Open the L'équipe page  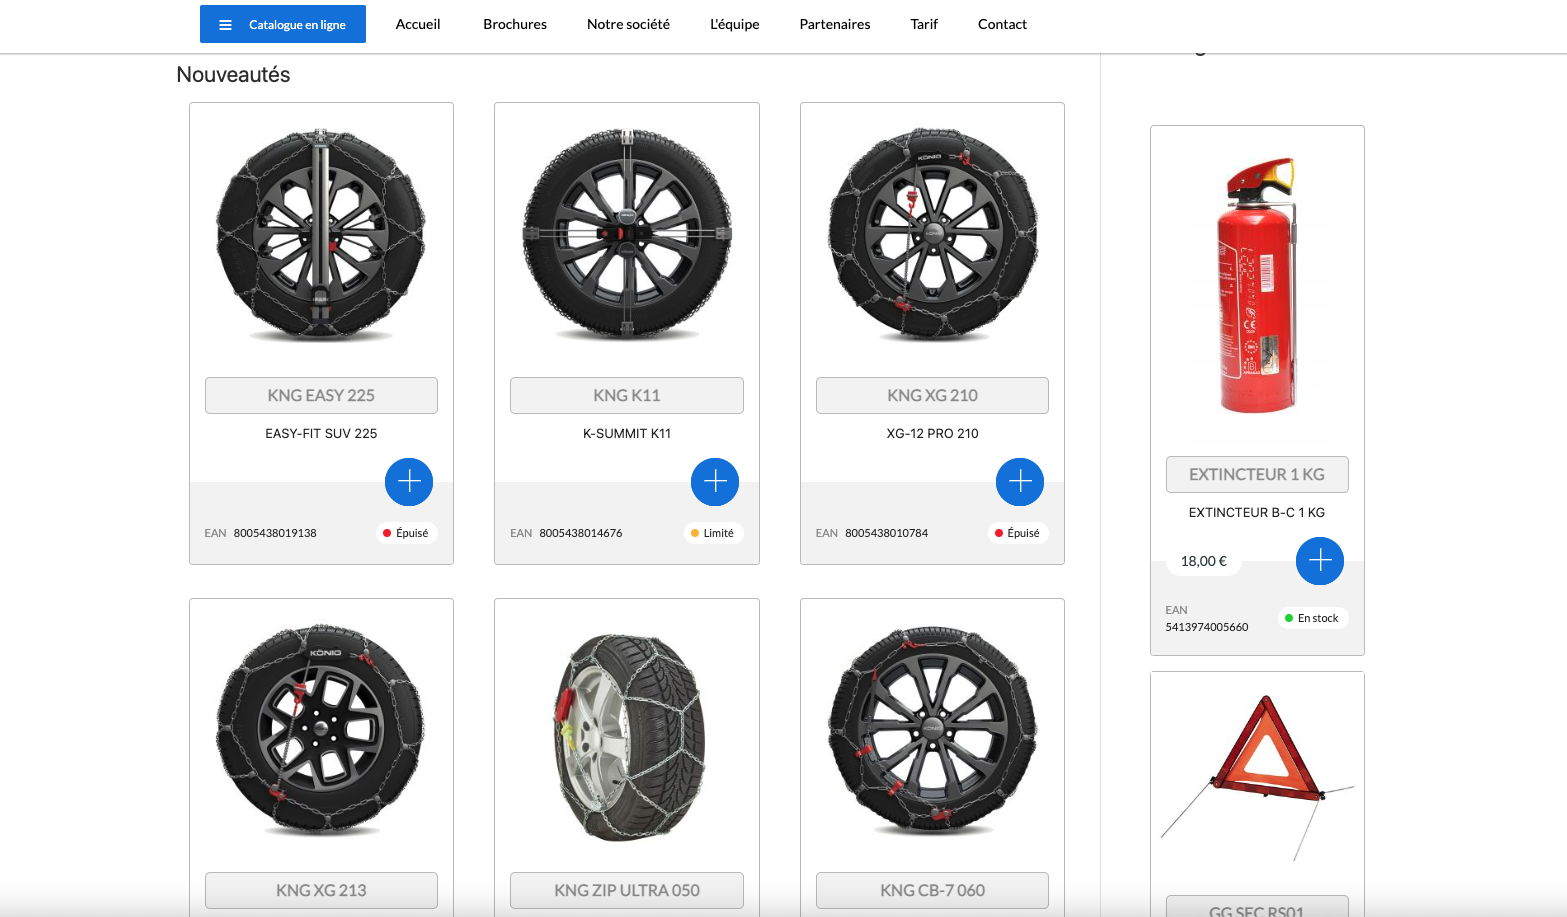[735, 24]
